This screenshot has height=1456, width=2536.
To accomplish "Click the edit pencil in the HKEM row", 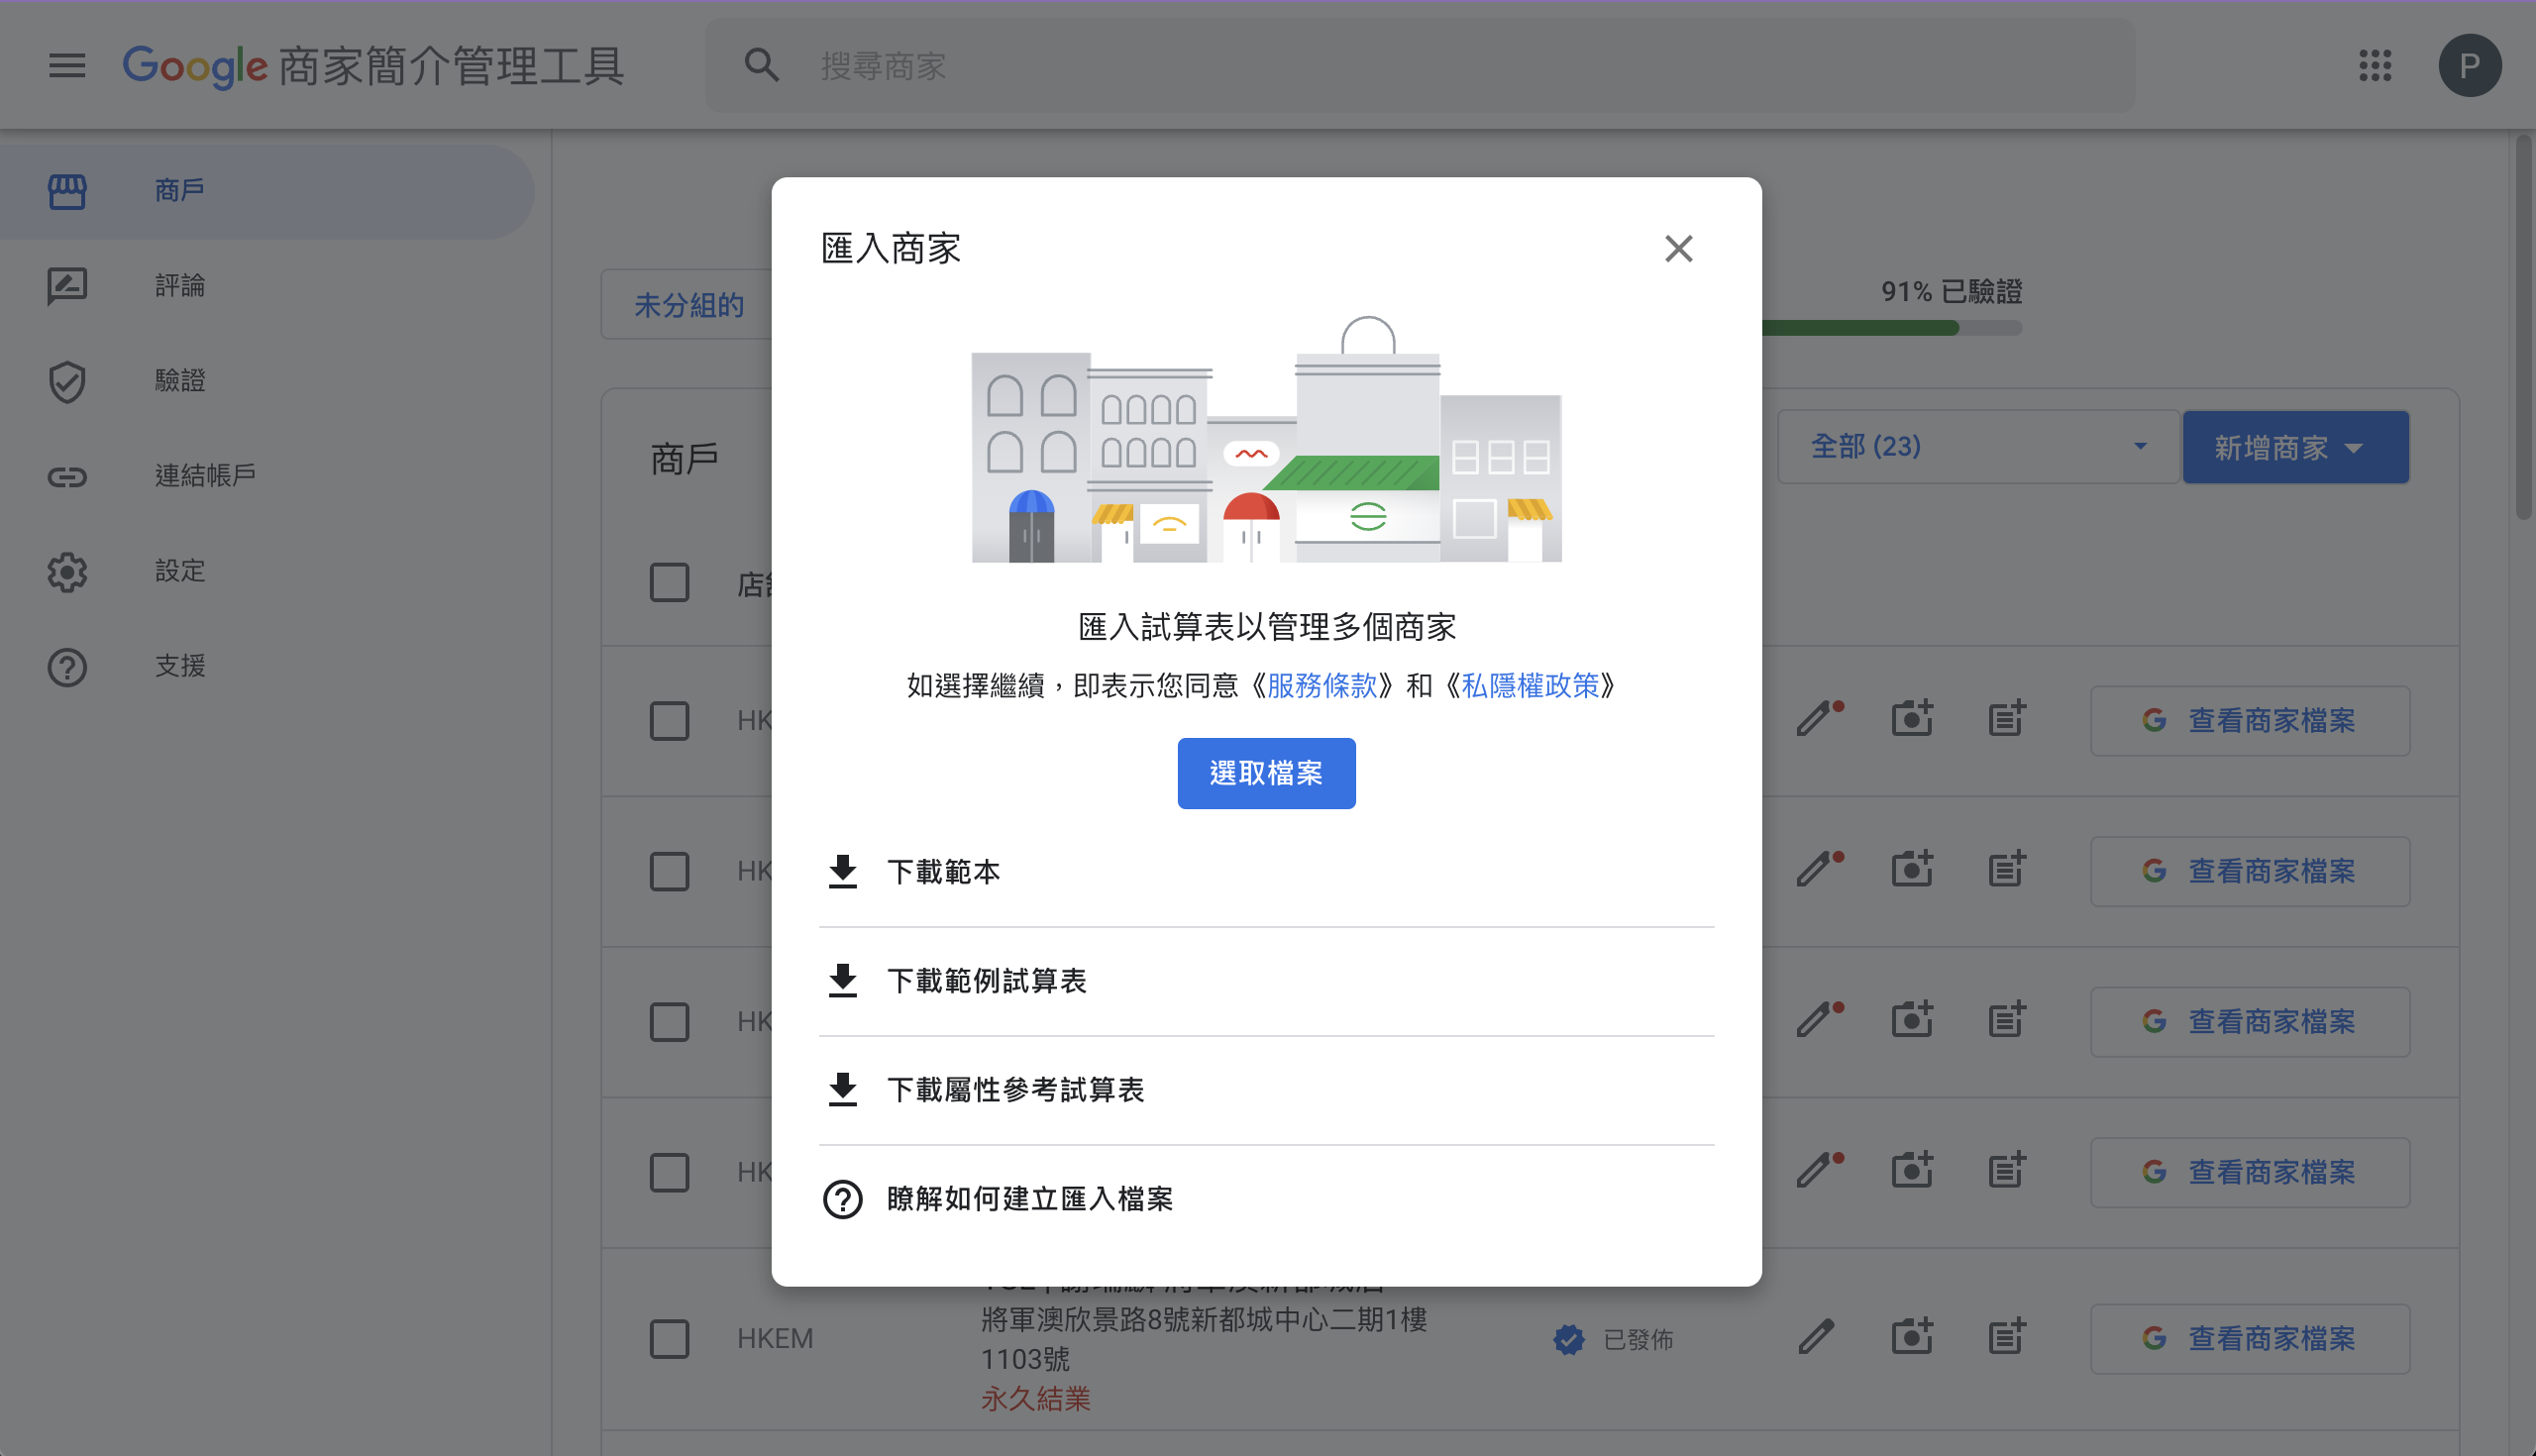I will (x=1816, y=1338).
